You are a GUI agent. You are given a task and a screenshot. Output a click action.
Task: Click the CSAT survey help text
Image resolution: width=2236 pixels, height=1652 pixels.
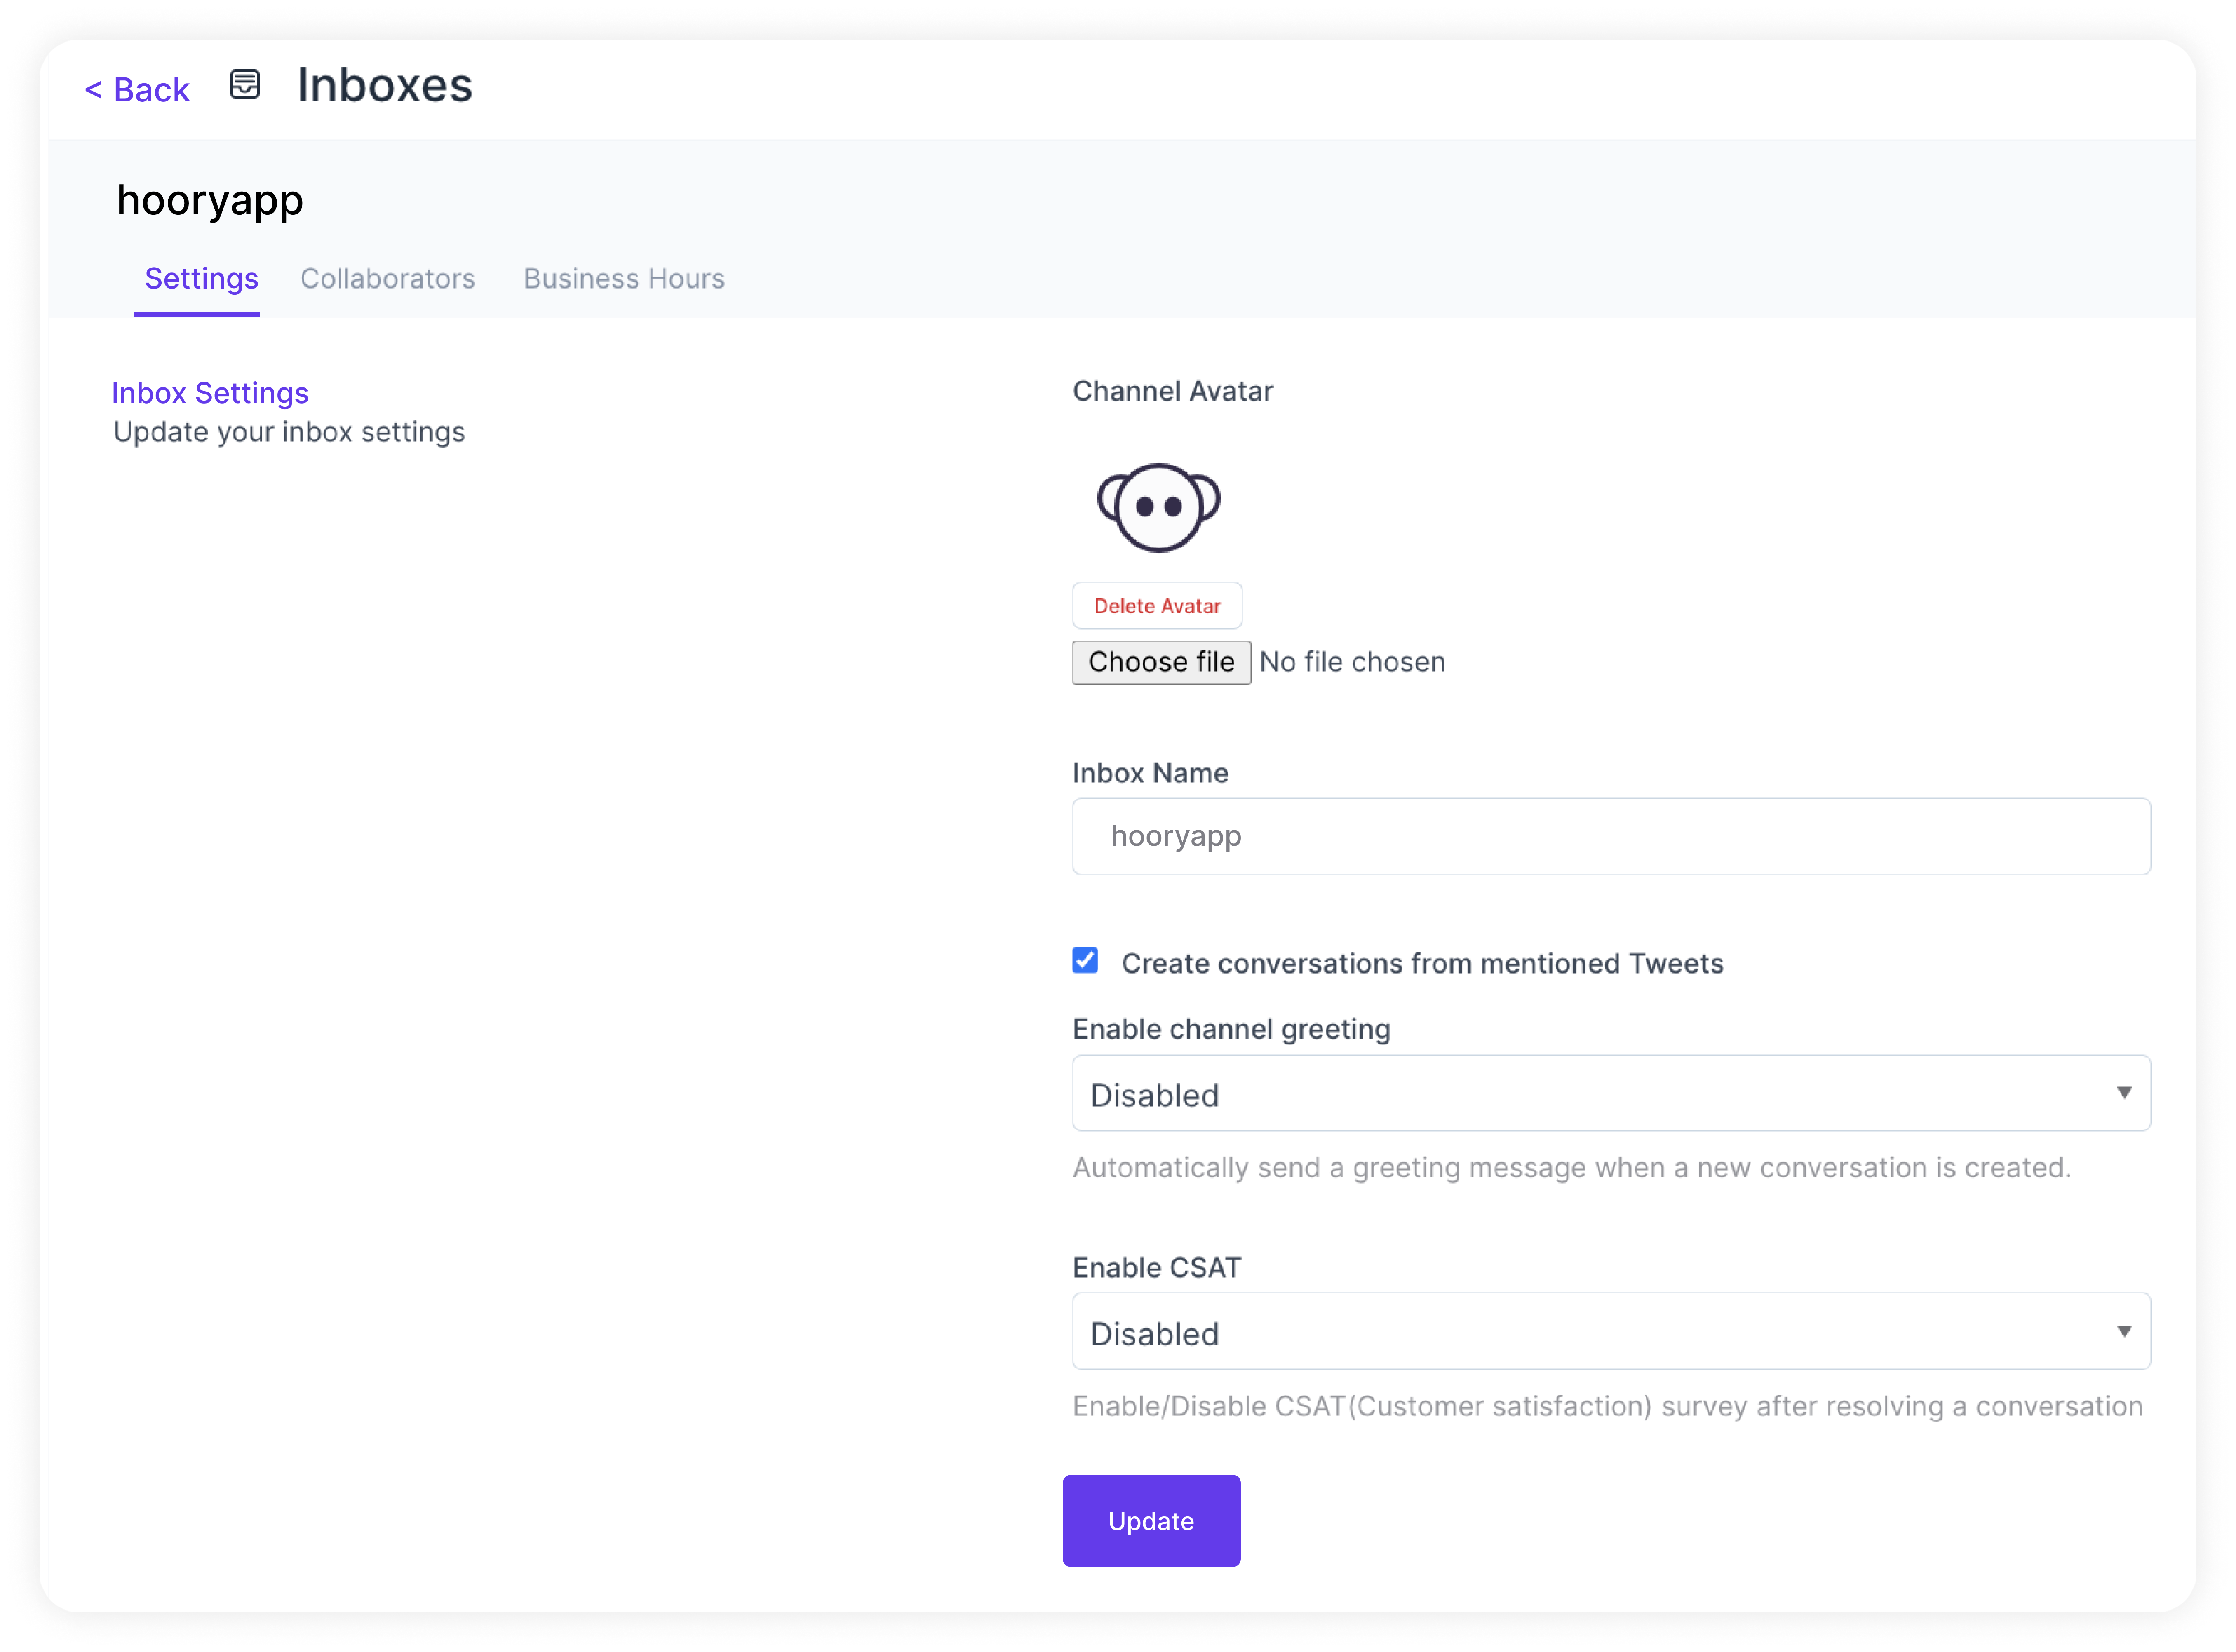point(1608,1407)
